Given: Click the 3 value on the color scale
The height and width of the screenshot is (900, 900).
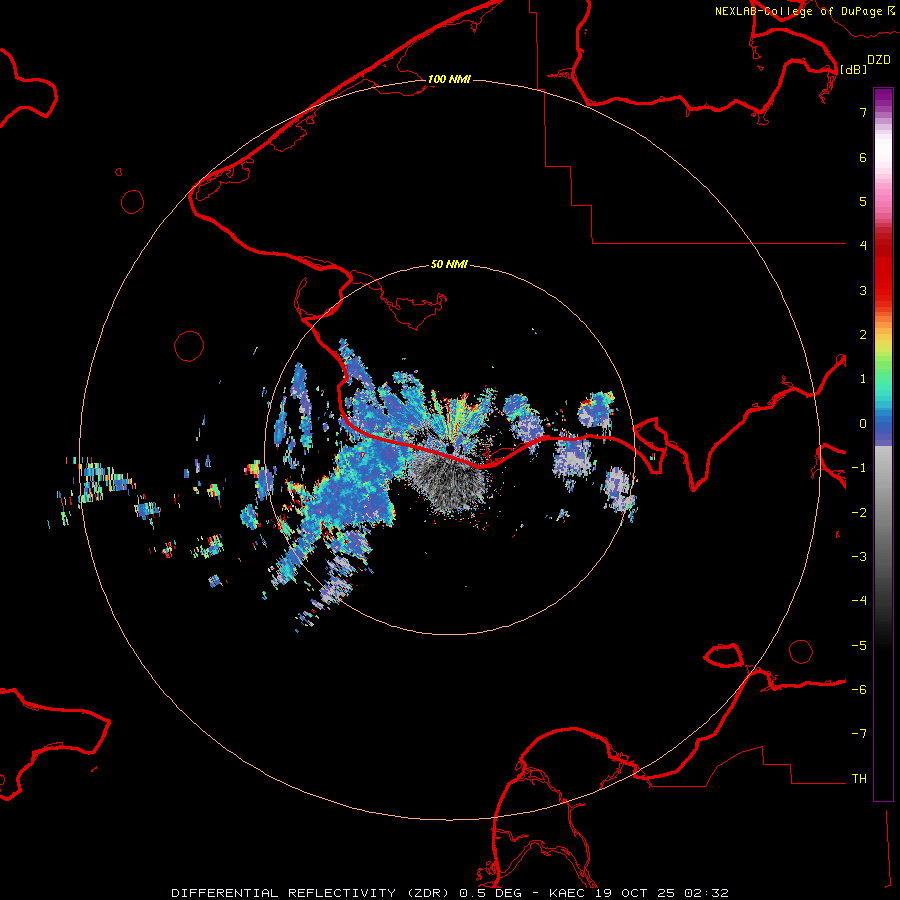Looking at the screenshot, I should click(x=863, y=290).
